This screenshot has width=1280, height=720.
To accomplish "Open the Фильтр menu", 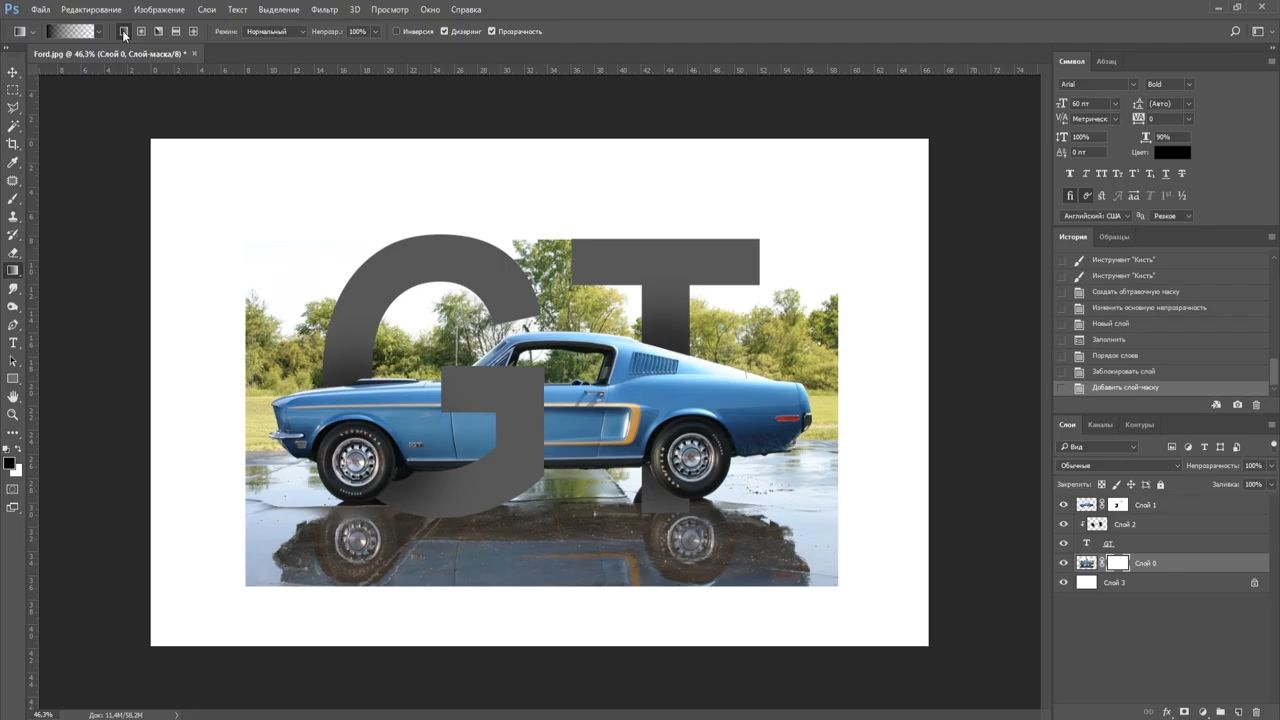I will 324,9.
